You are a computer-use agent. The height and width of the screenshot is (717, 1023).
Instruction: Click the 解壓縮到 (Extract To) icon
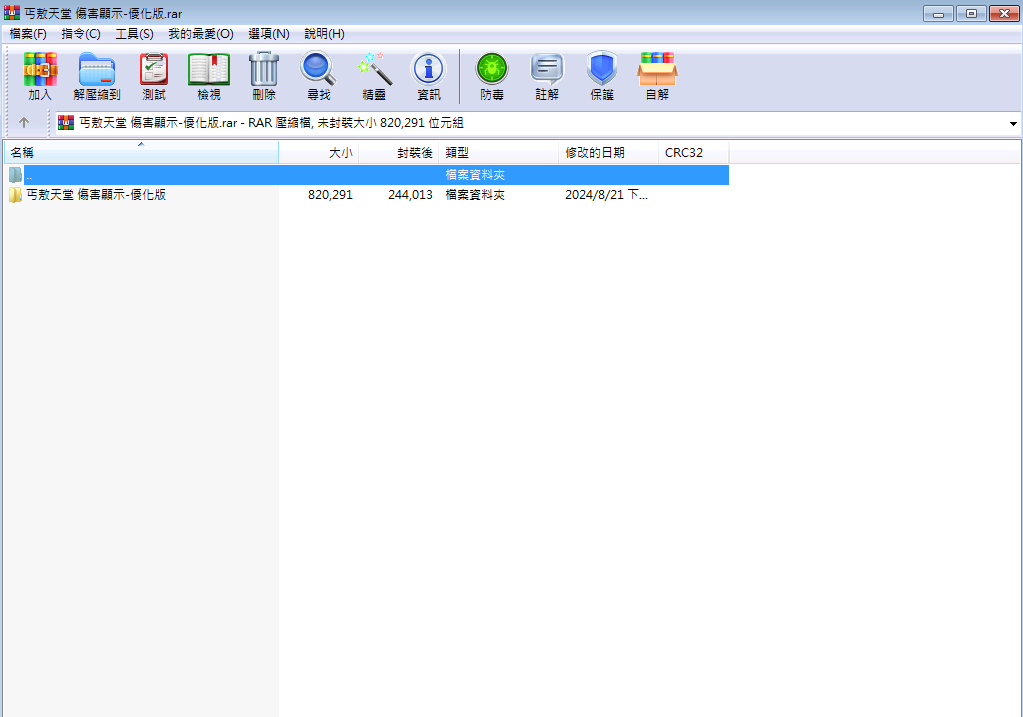[97, 76]
